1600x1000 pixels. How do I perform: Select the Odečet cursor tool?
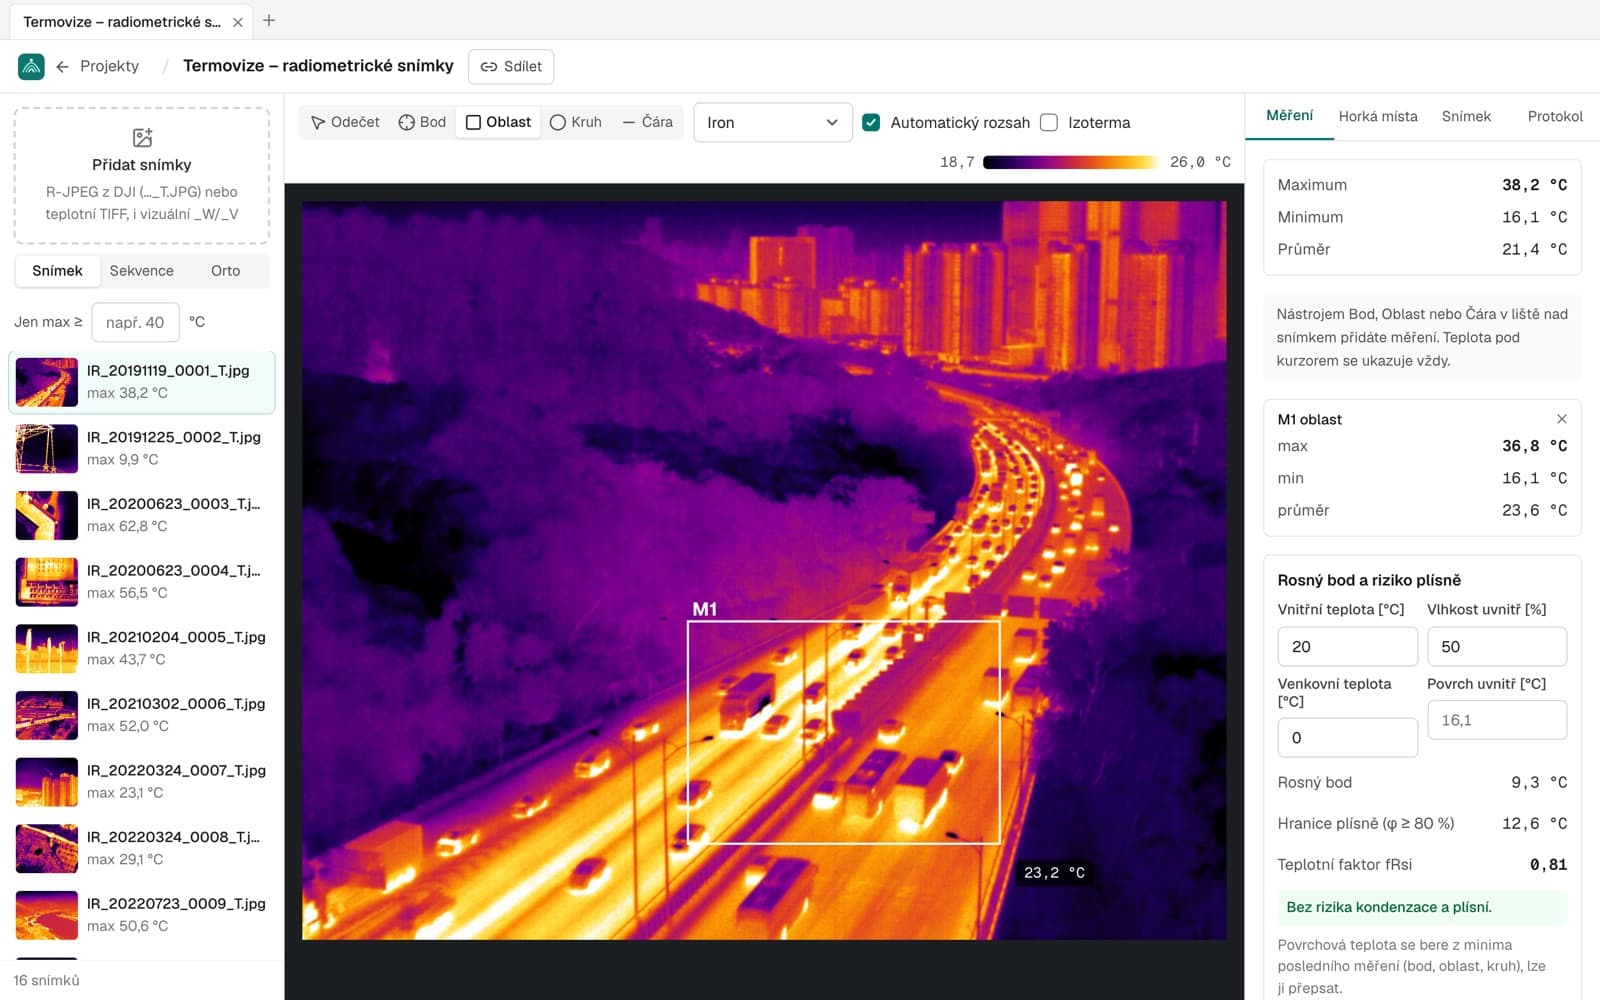tap(345, 122)
